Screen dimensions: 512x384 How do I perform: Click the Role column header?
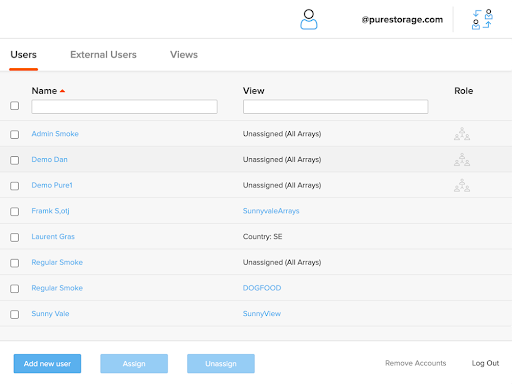point(463,91)
